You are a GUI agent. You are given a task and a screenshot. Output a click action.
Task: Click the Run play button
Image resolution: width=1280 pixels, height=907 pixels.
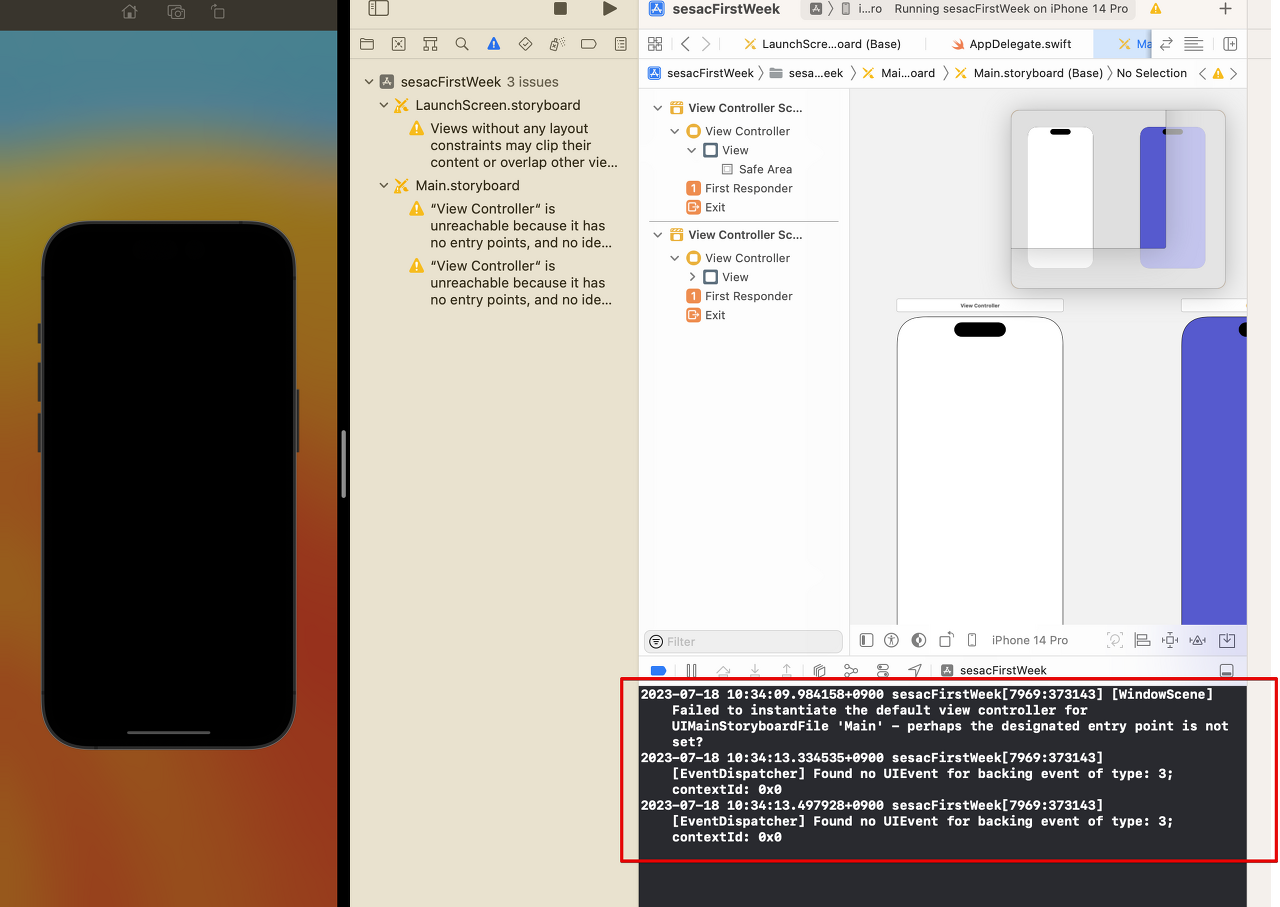pos(610,9)
